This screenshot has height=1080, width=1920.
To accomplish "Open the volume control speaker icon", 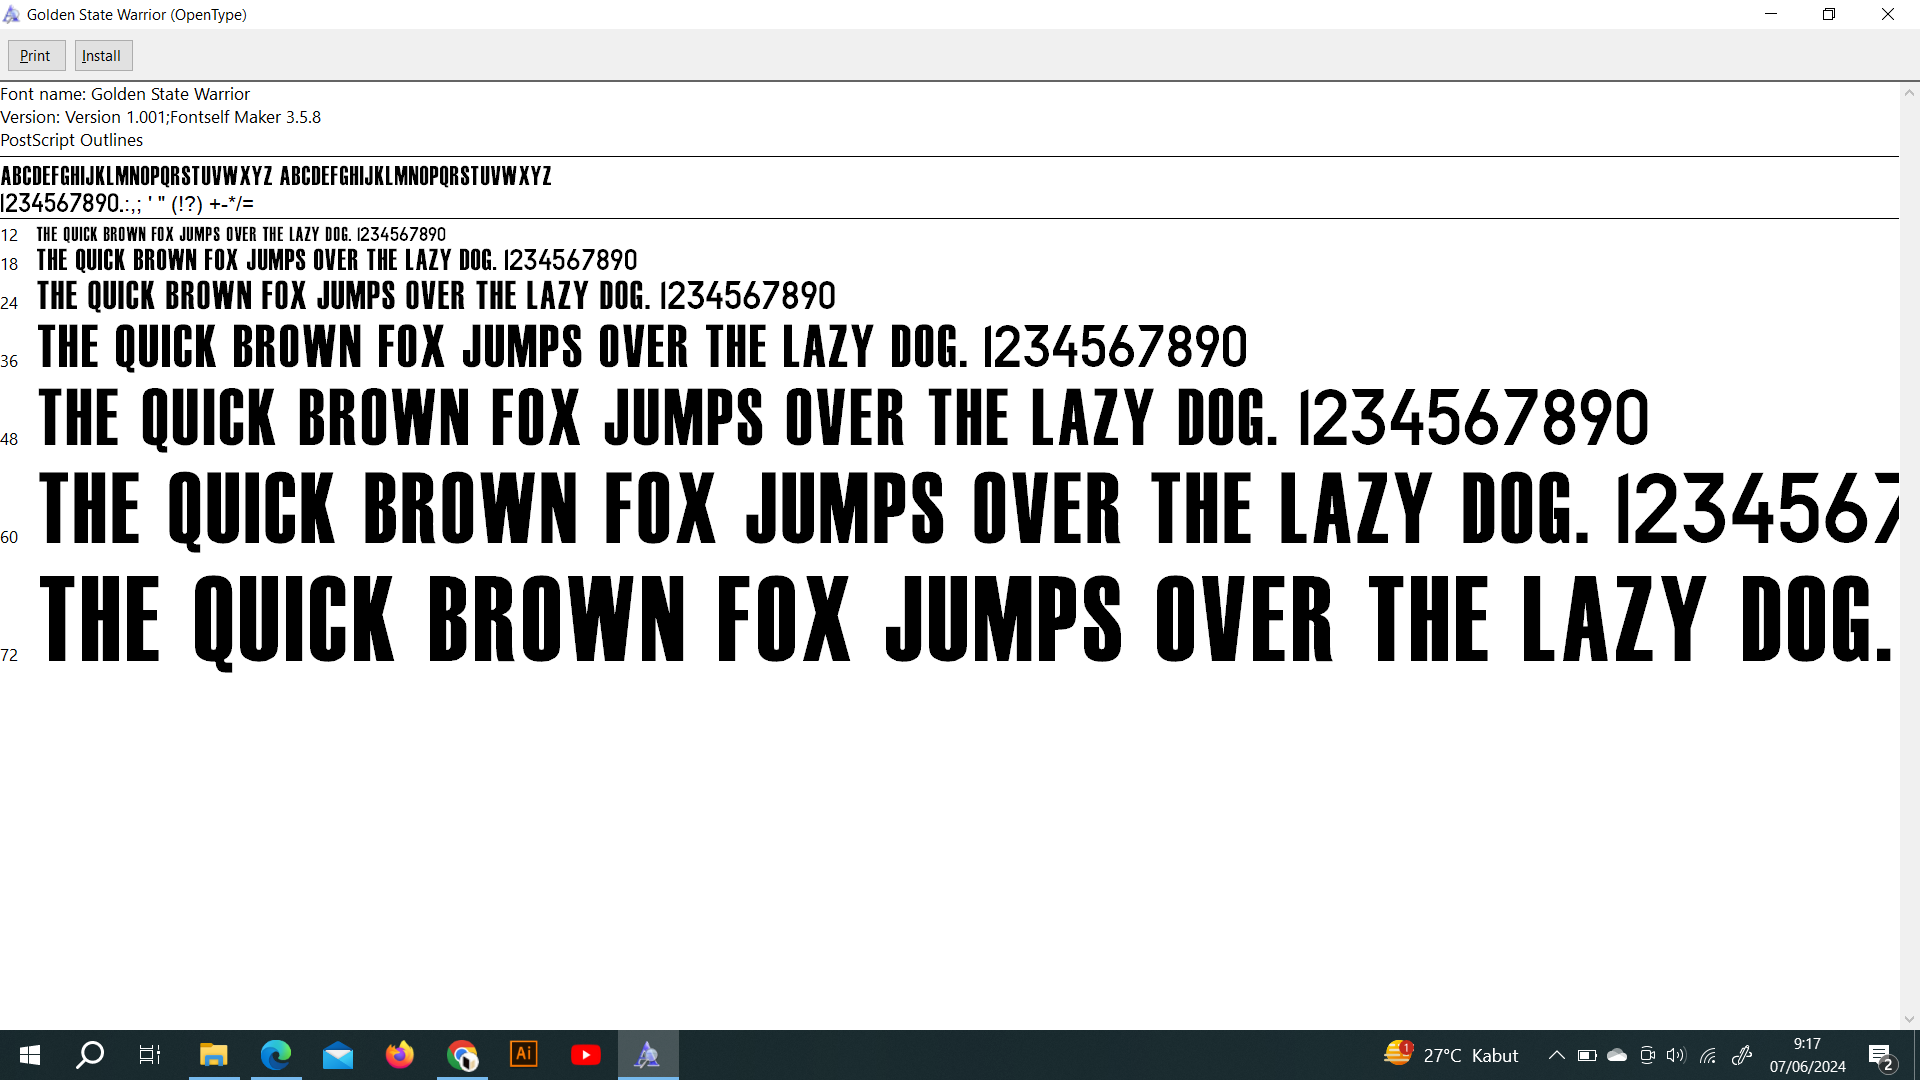I will (x=1676, y=1055).
